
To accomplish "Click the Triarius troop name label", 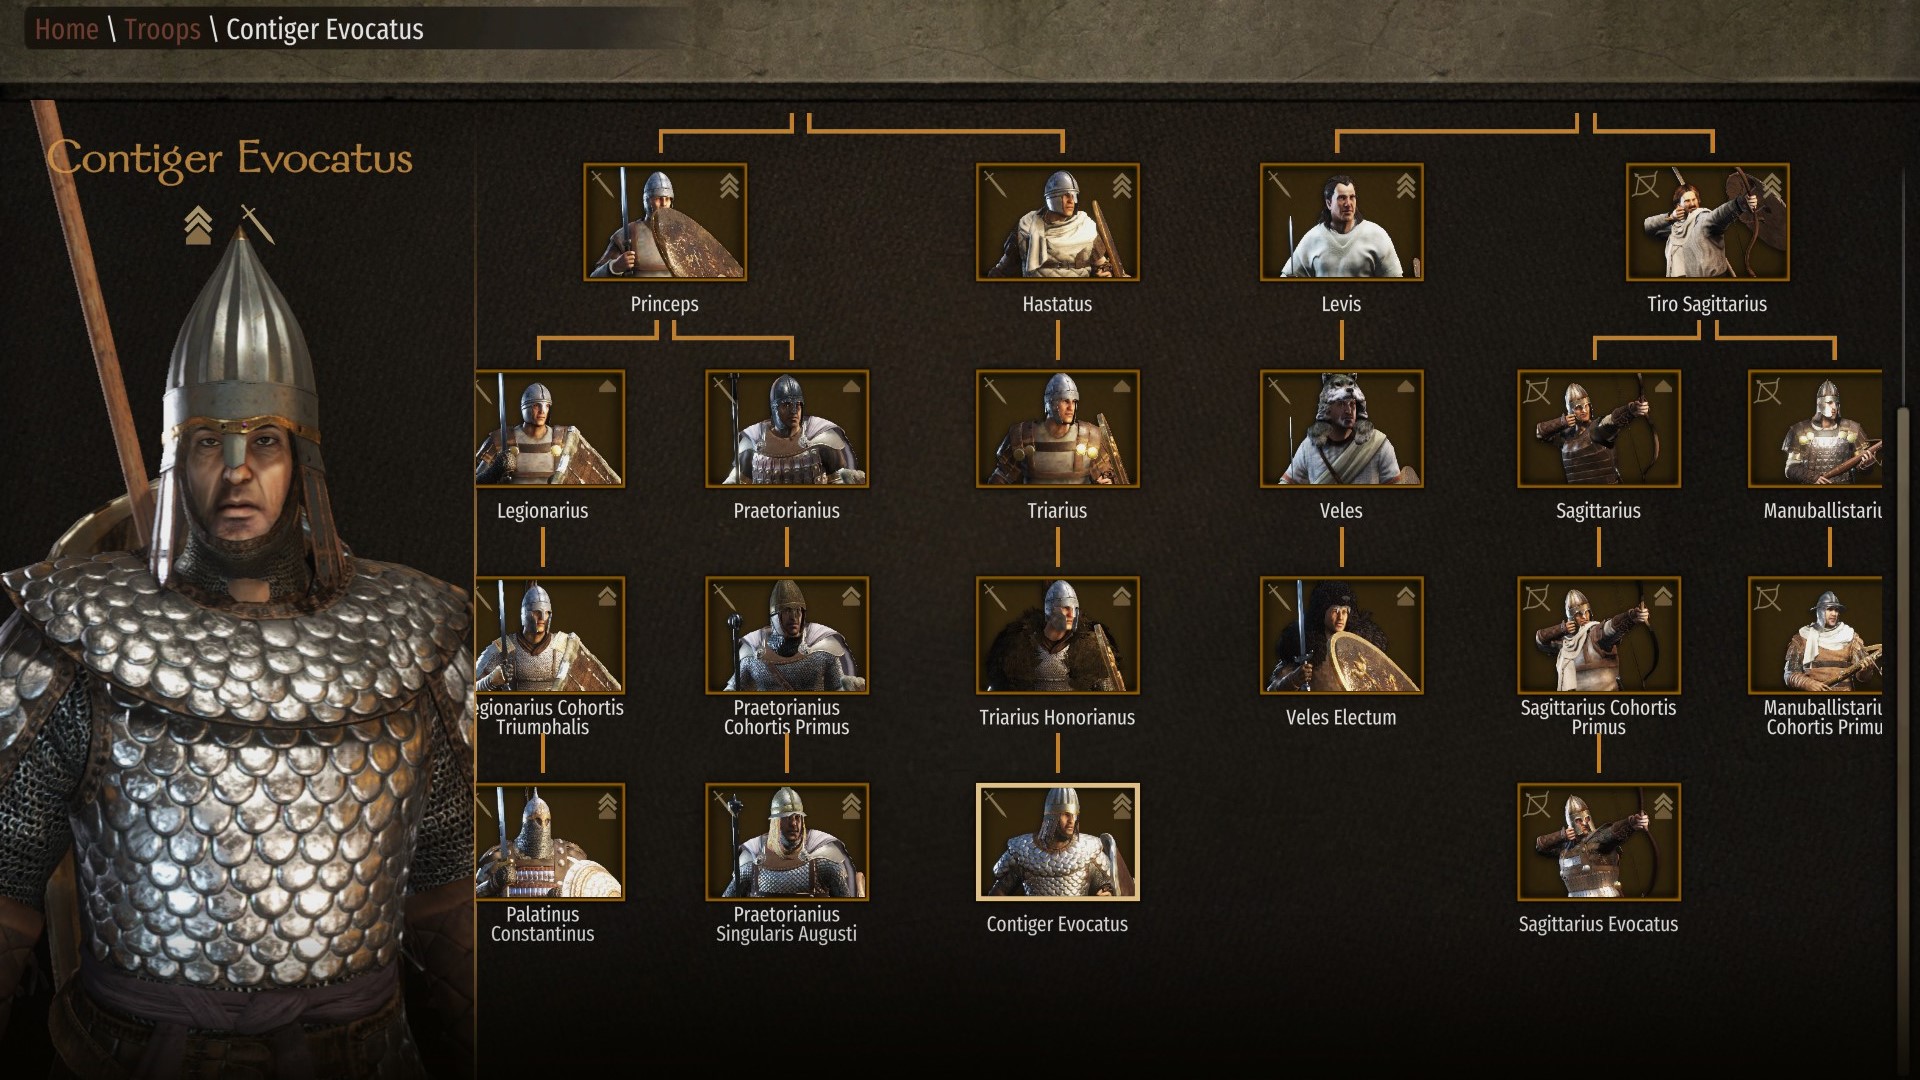I will pyautogui.click(x=1057, y=510).
